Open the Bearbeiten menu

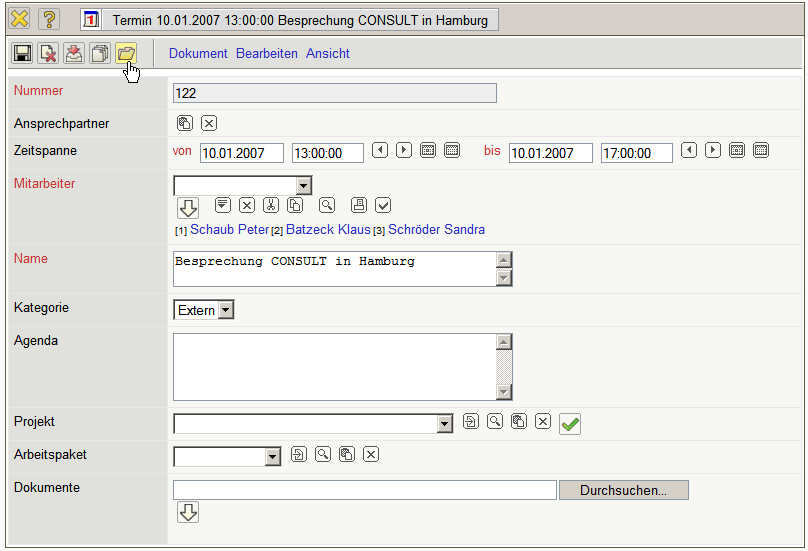click(267, 54)
